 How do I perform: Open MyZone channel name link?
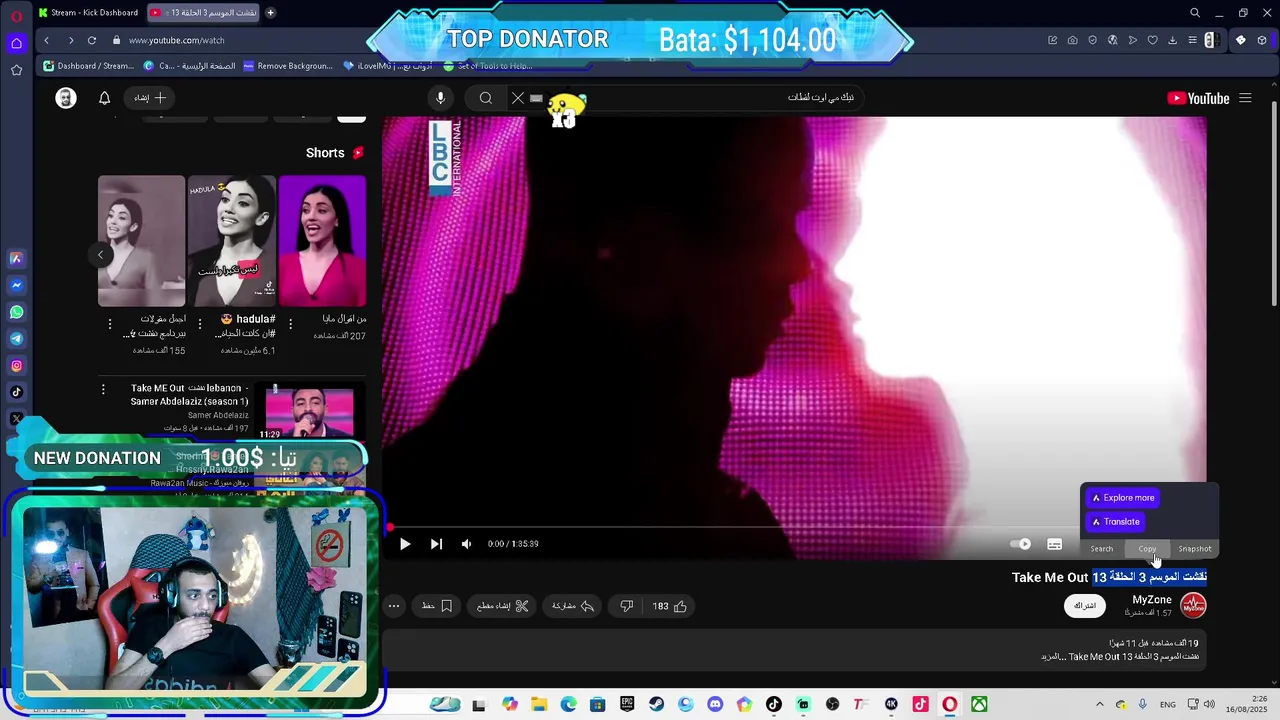pyautogui.click(x=1152, y=600)
